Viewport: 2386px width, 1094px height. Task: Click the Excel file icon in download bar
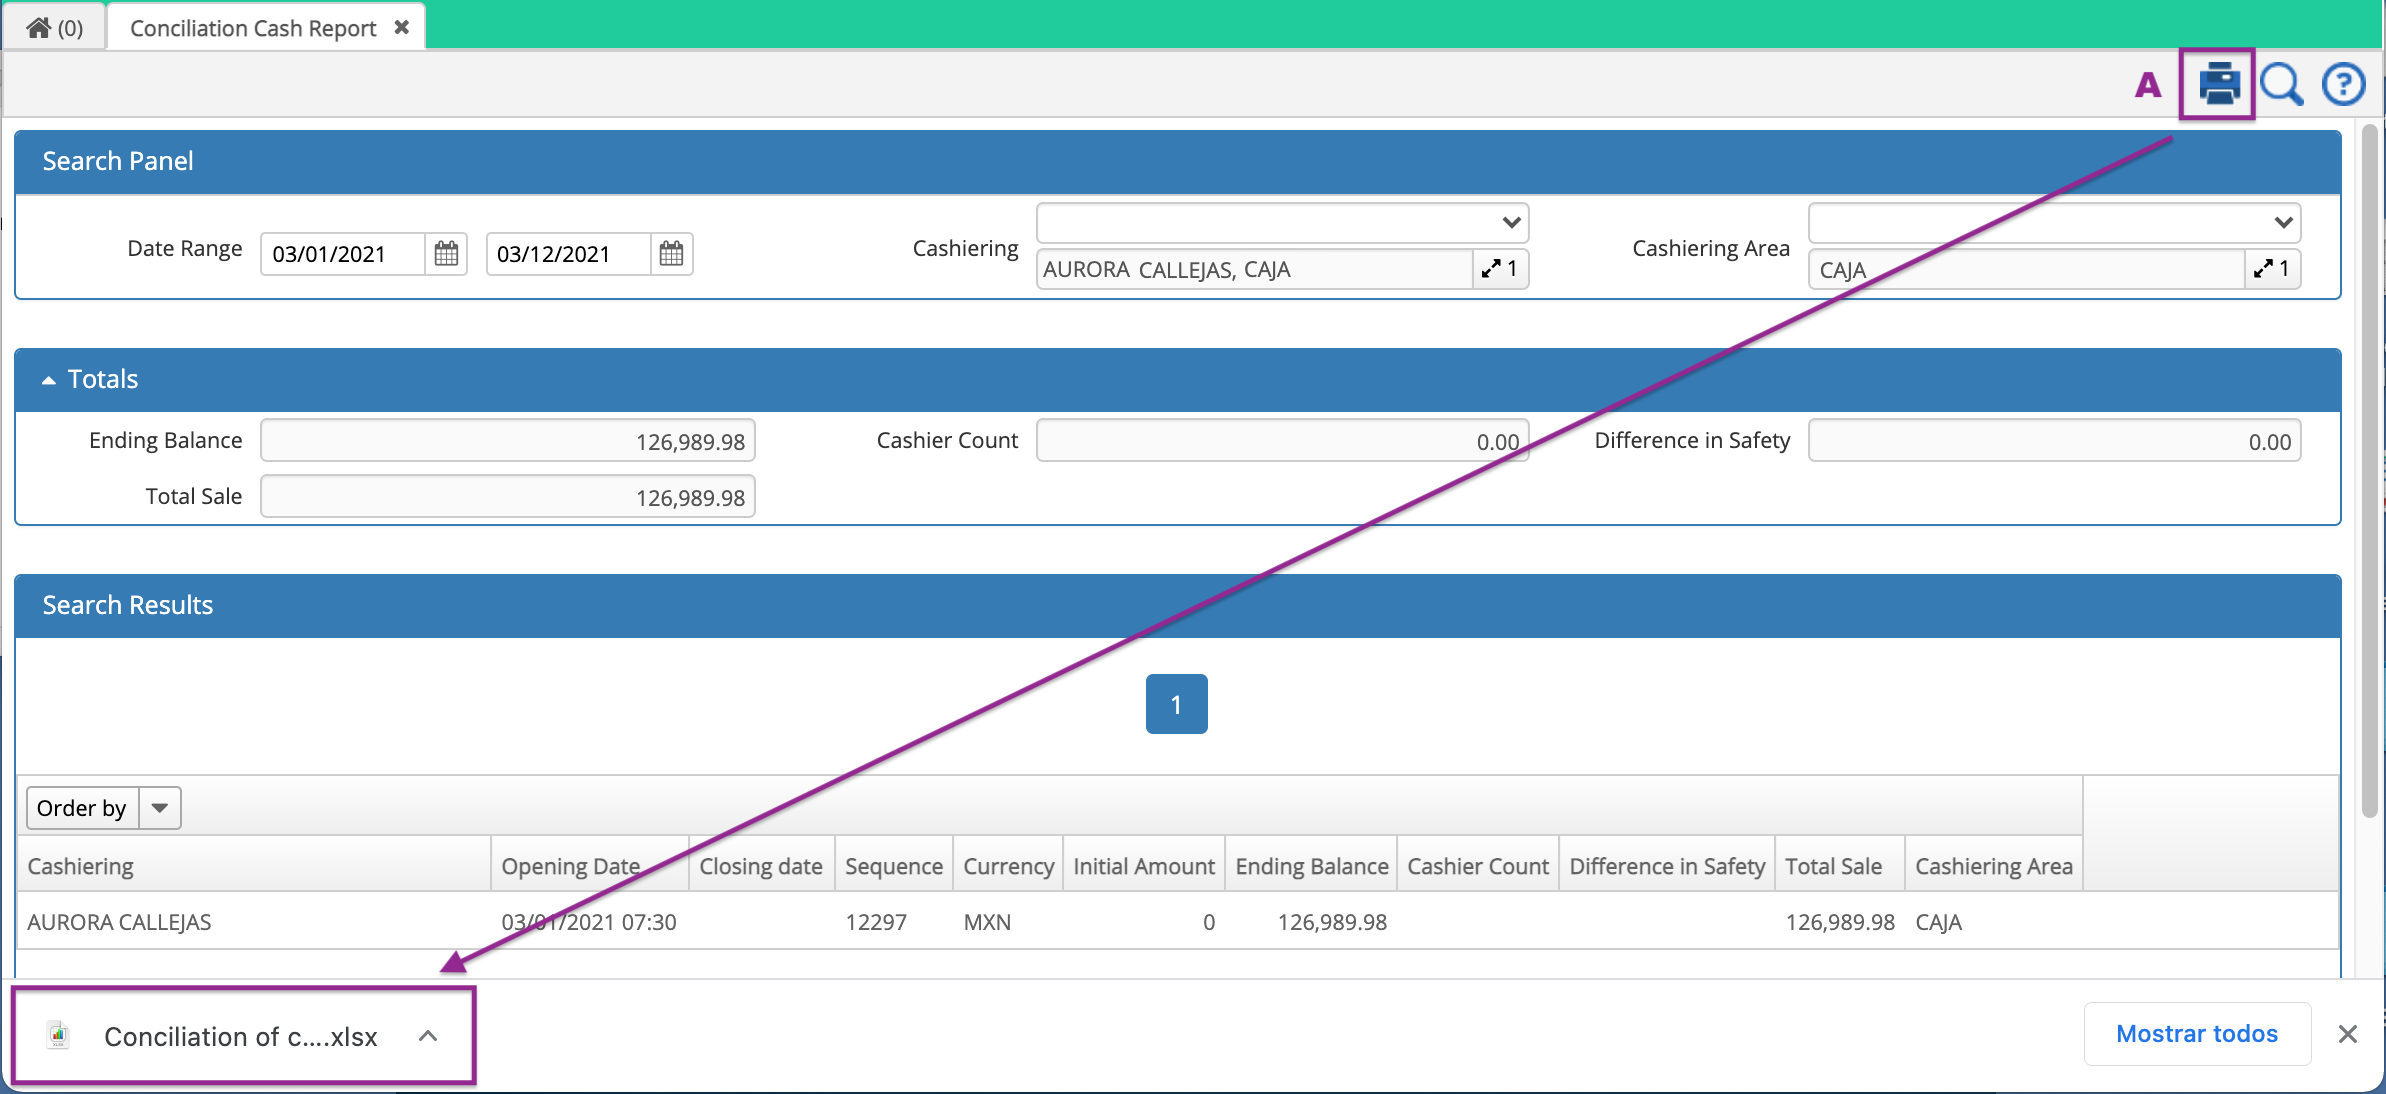pyautogui.click(x=58, y=1036)
